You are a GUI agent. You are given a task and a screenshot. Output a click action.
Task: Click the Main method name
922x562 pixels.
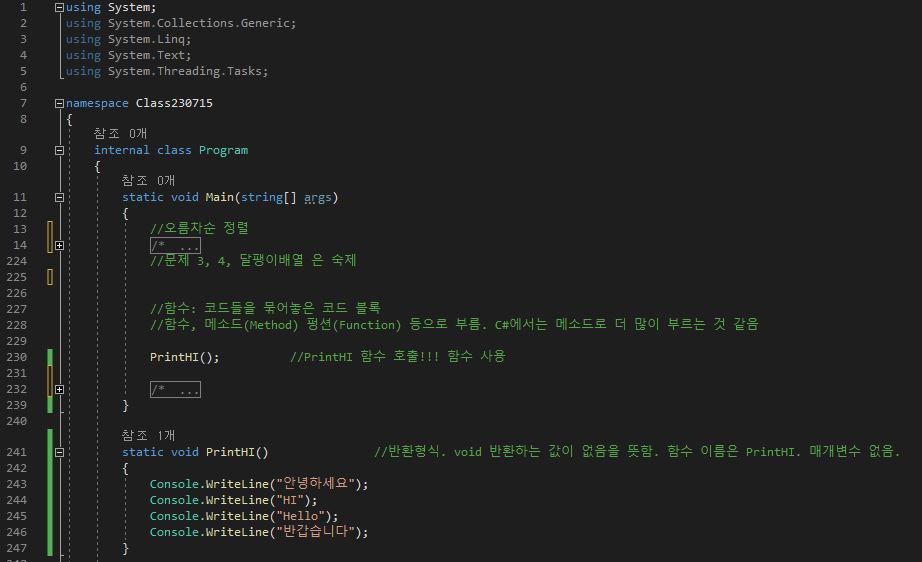point(219,197)
